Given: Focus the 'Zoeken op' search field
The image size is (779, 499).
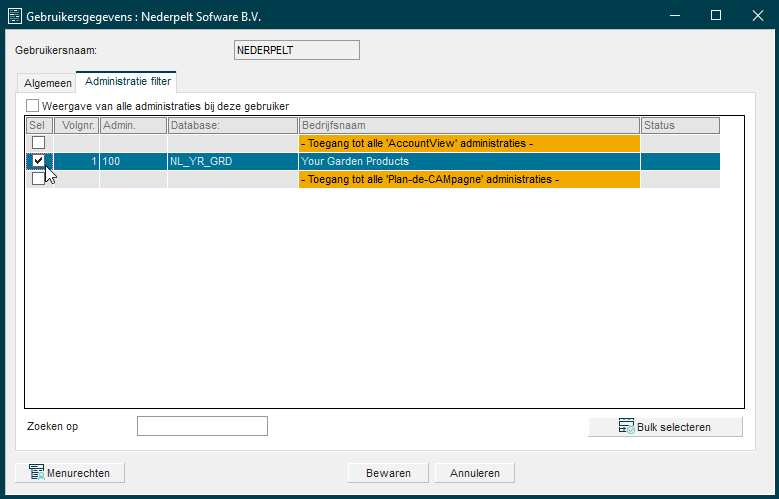Looking at the screenshot, I should click(202, 426).
